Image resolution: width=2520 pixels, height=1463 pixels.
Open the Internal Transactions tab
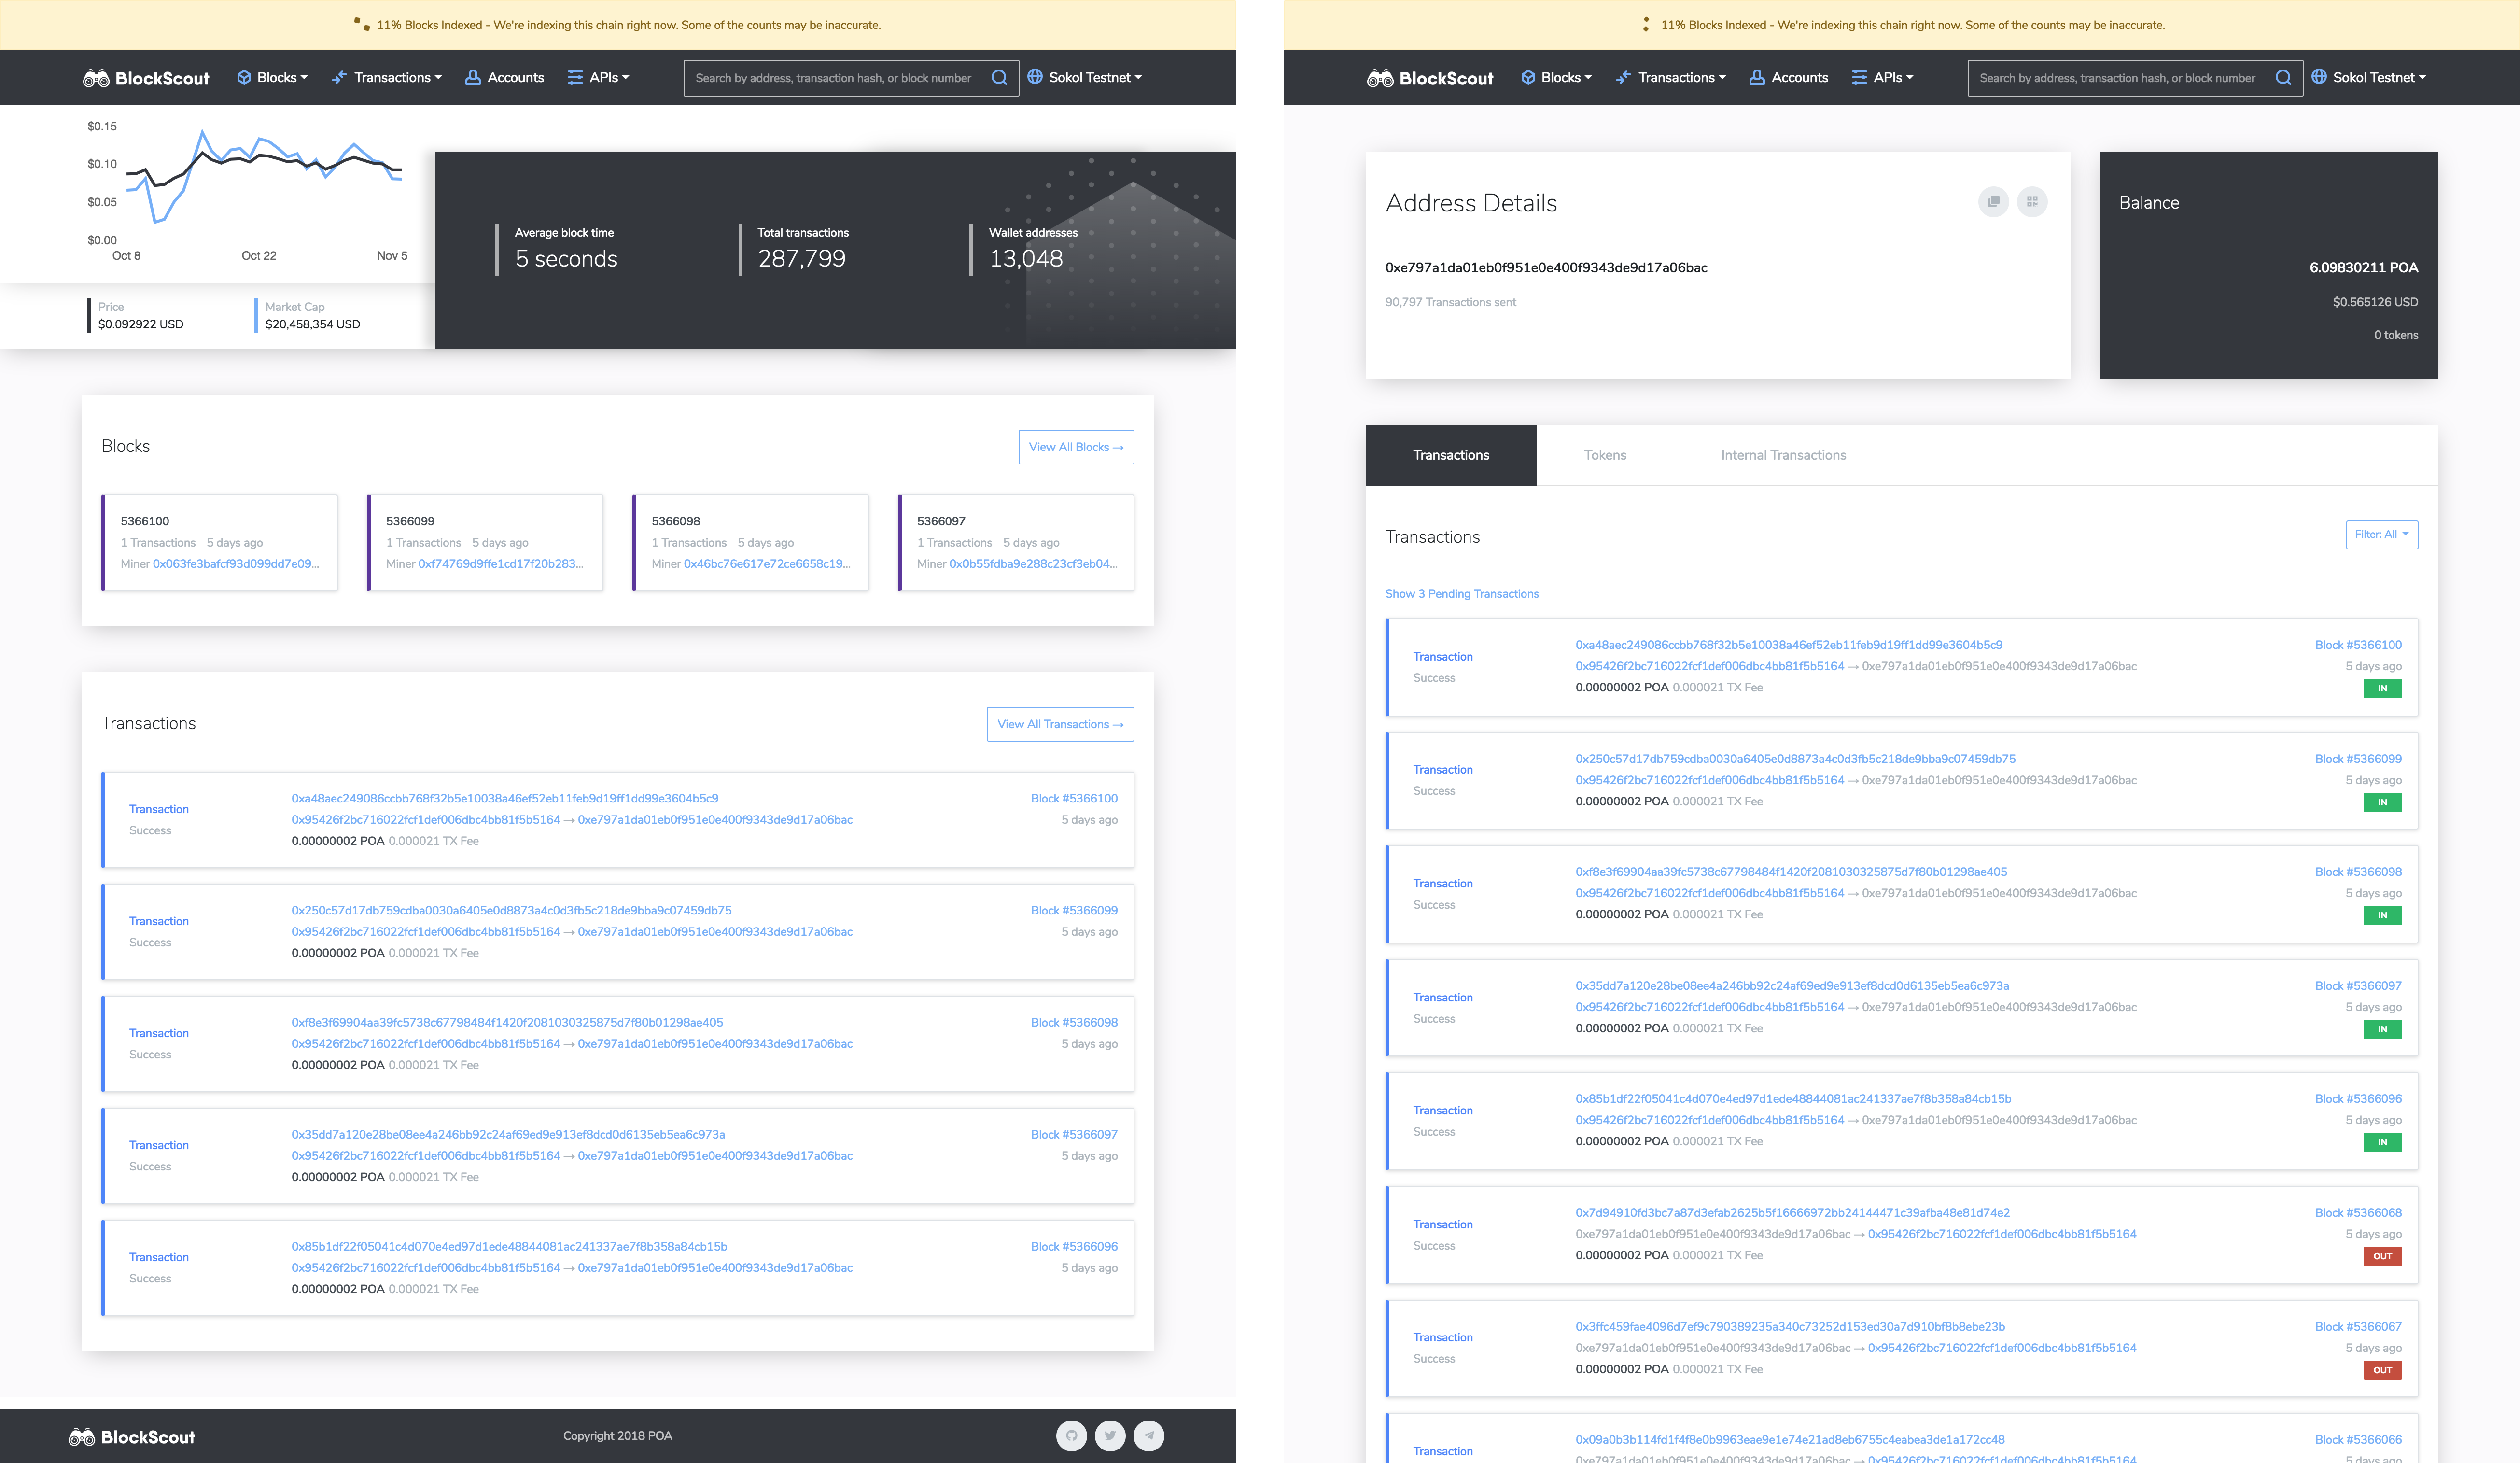click(x=1782, y=455)
